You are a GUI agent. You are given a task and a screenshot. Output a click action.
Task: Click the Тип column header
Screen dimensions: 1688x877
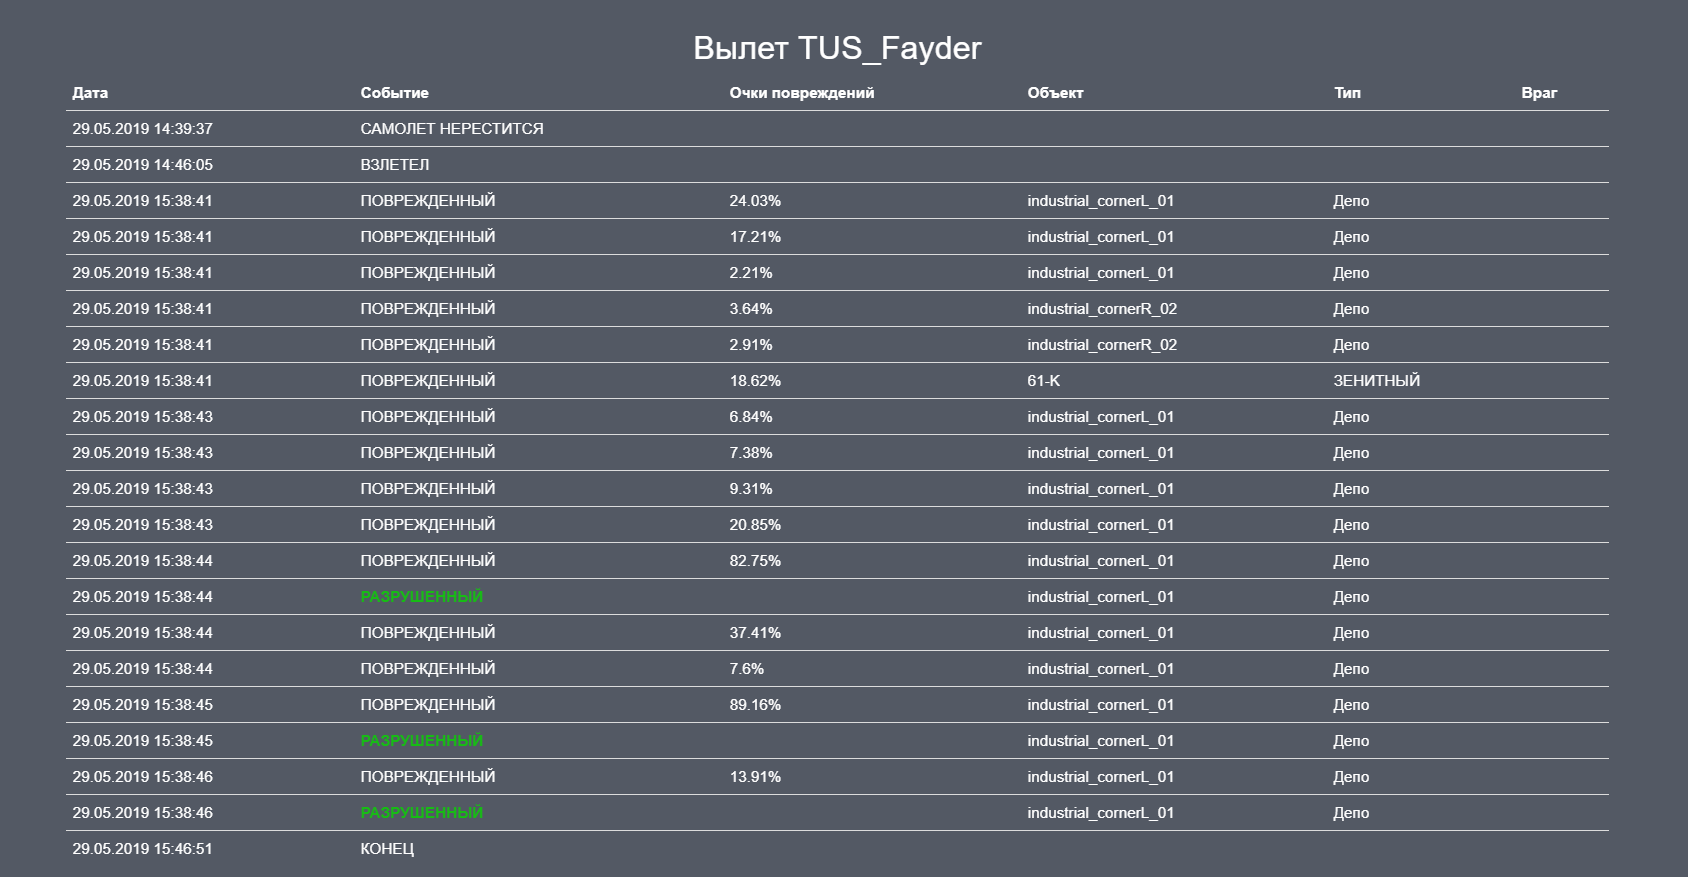1346,93
